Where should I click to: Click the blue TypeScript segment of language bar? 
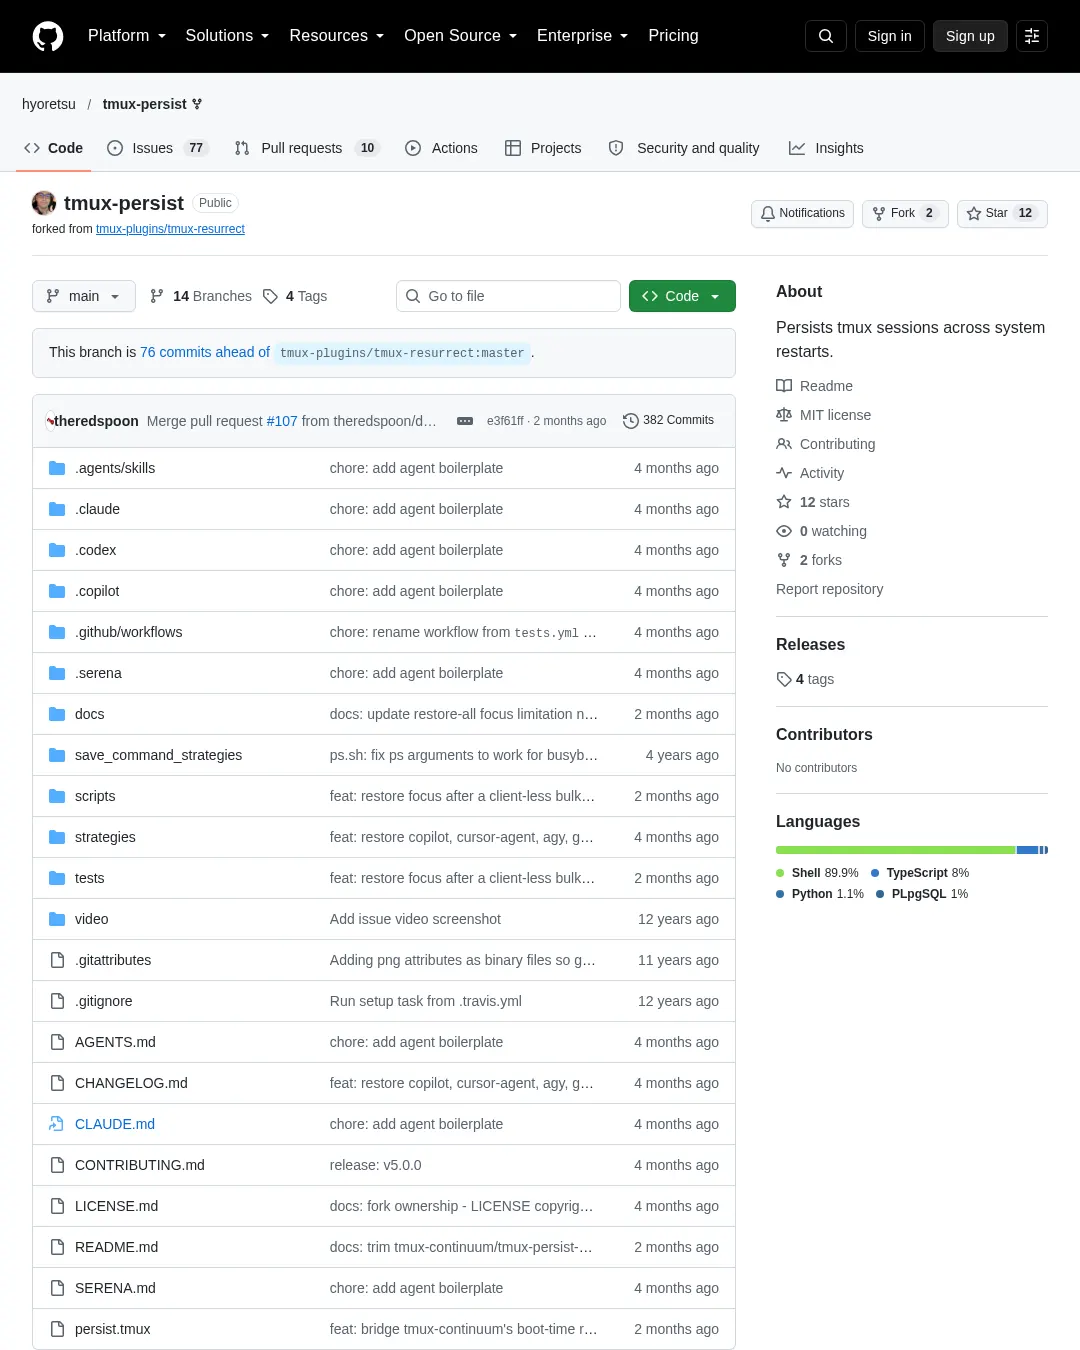(x=1027, y=850)
